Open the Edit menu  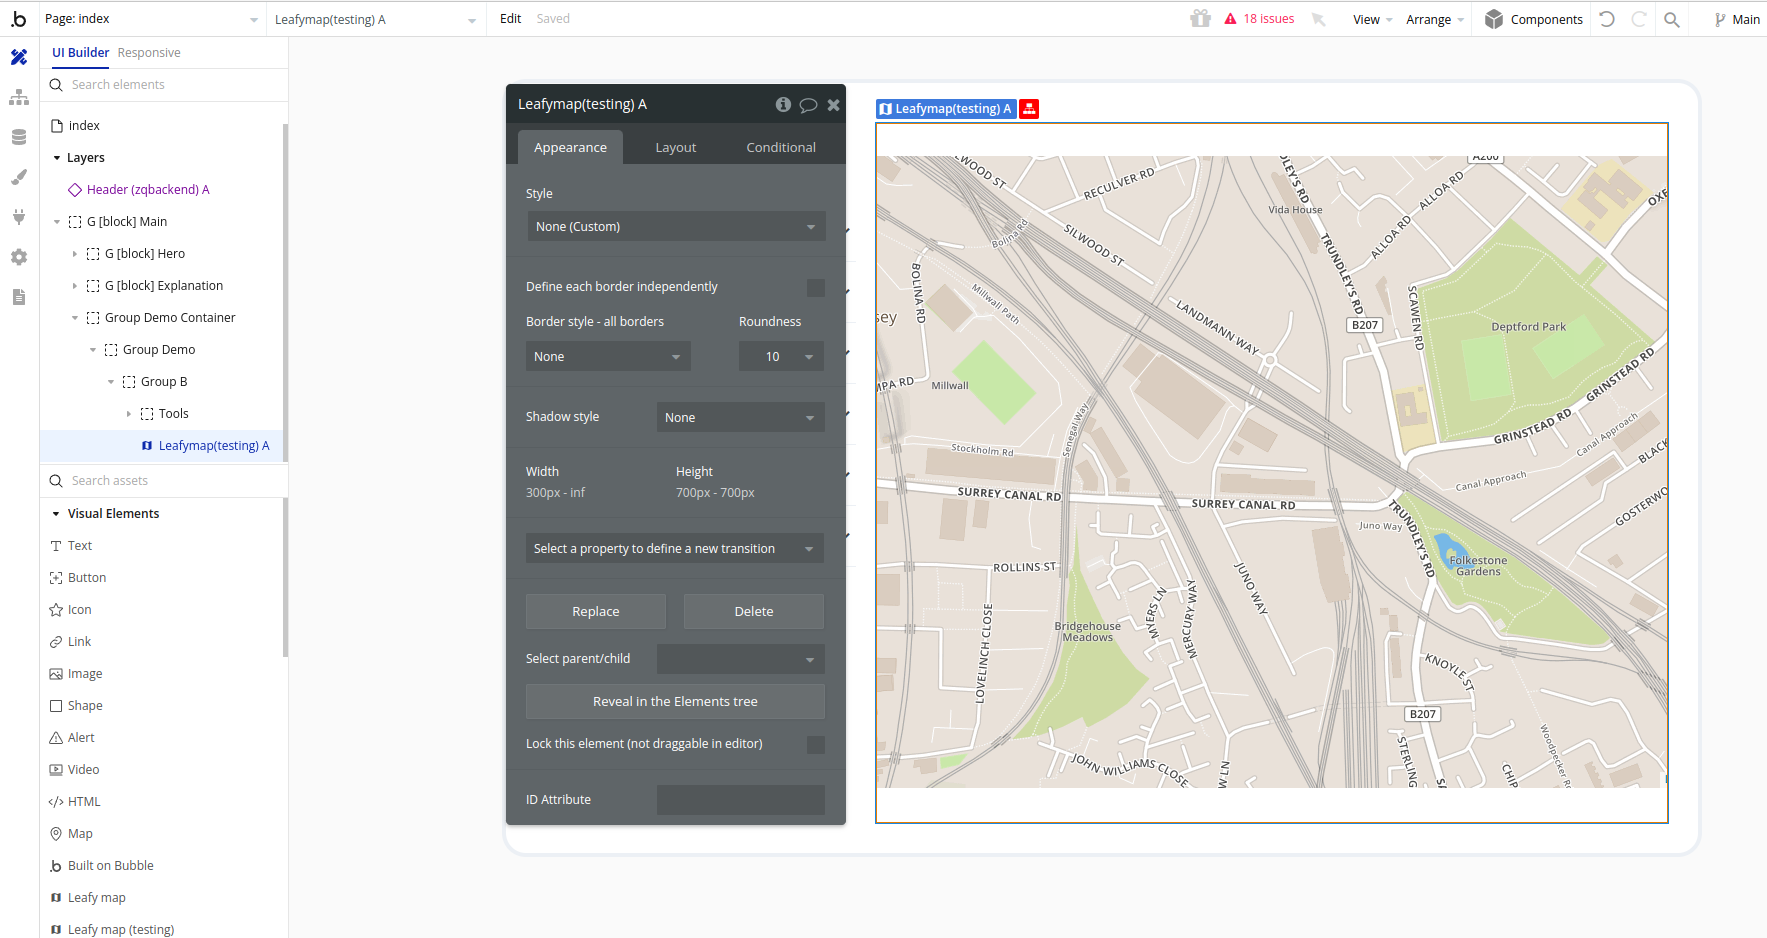click(510, 19)
